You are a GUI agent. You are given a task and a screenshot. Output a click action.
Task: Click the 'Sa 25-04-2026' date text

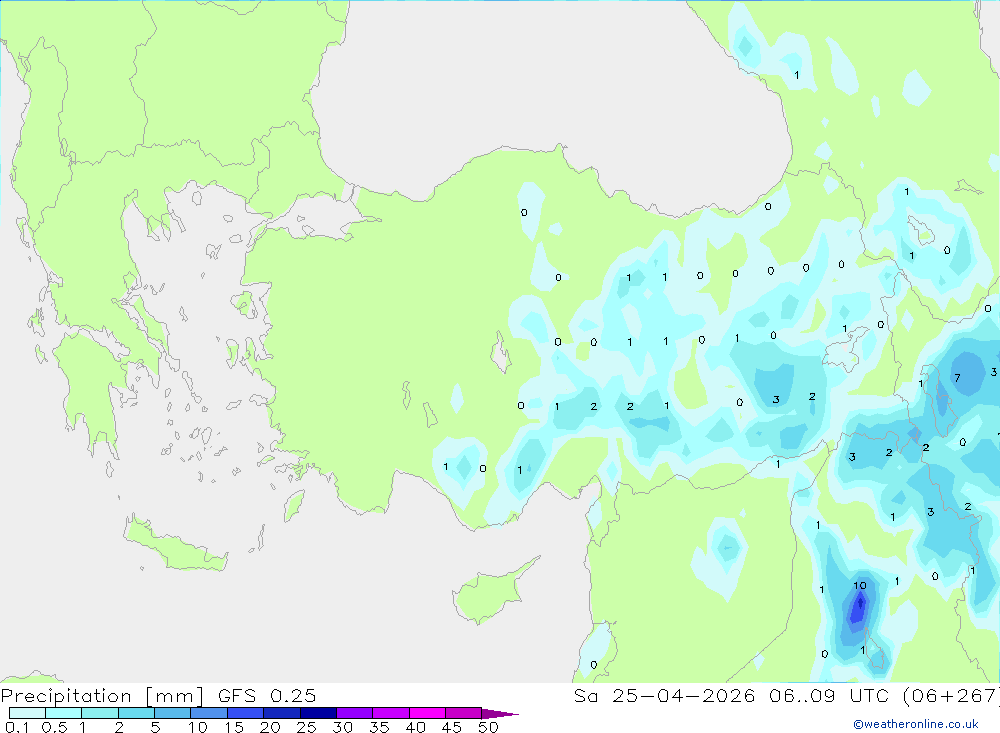click(x=664, y=695)
